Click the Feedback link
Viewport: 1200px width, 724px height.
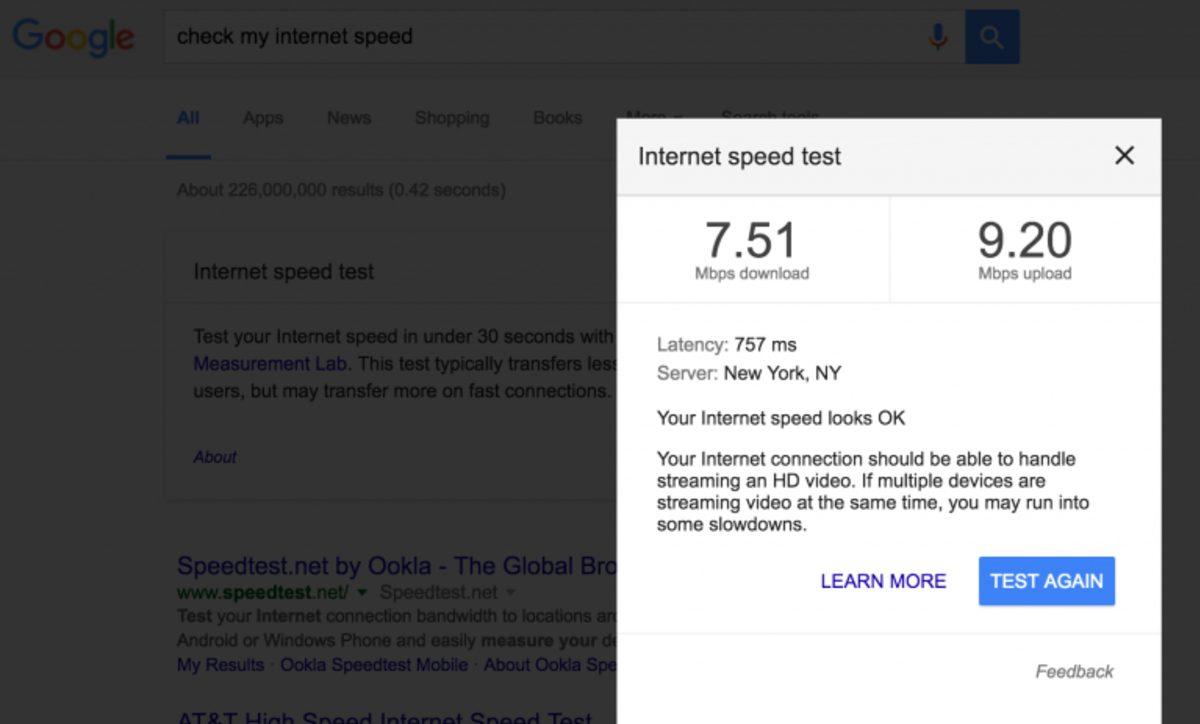tap(1073, 671)
